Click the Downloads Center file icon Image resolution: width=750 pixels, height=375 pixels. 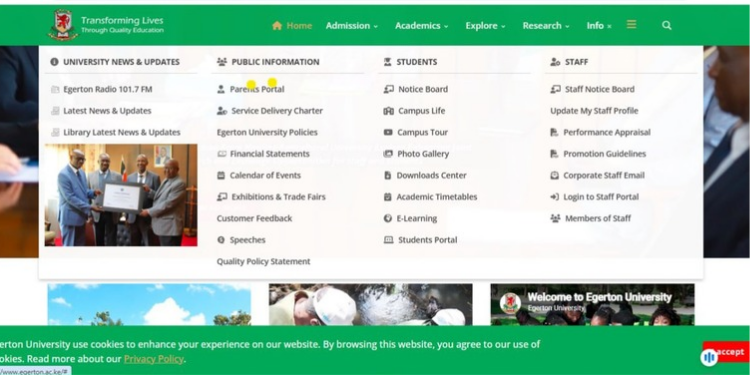pos(387,176)
